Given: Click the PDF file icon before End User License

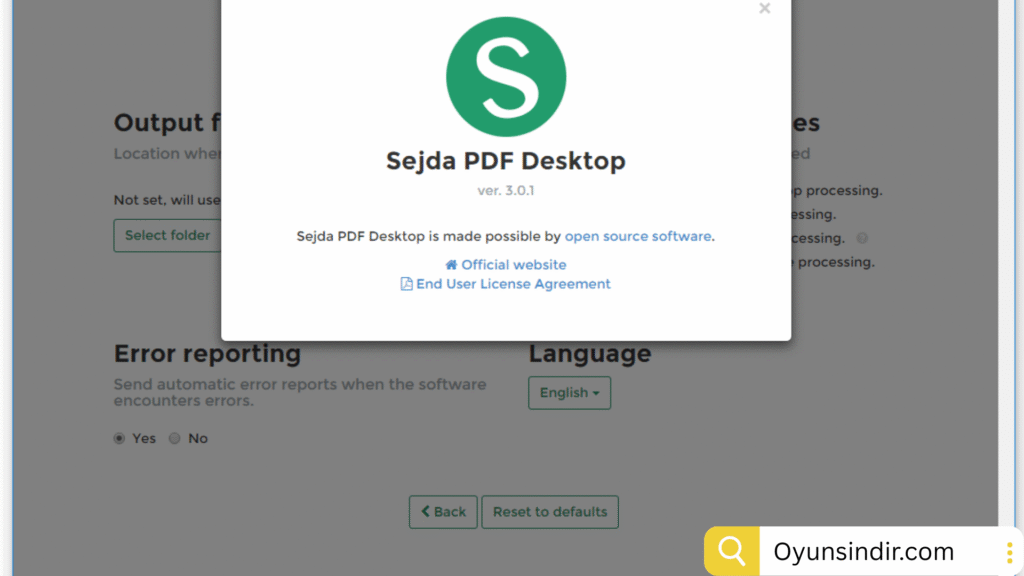Looking at the screenshot, I should point(406,284).
